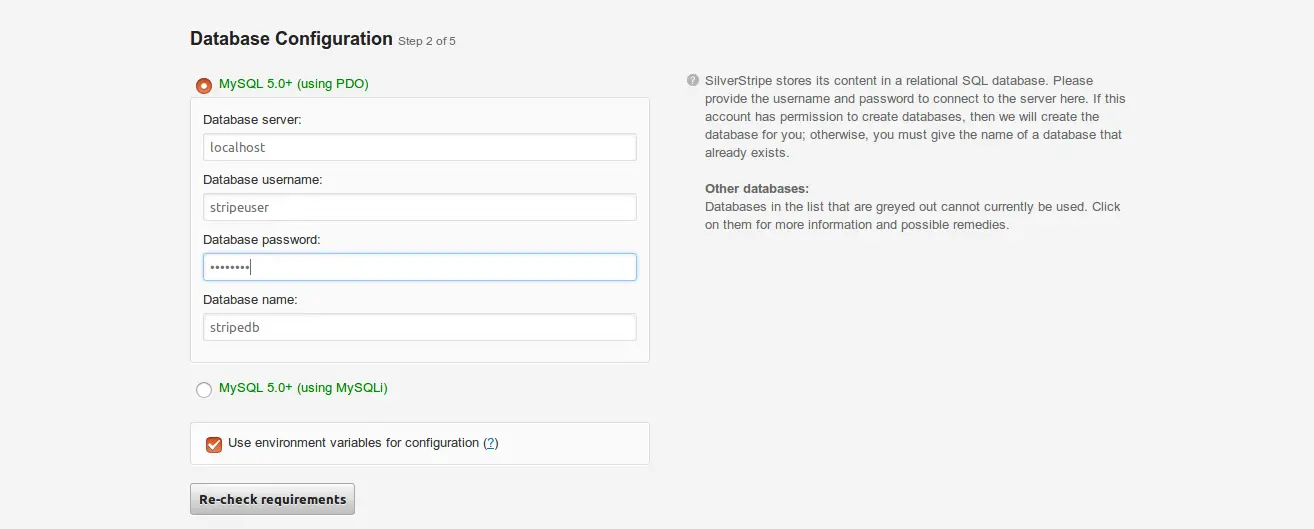Click into the Database username field
This screenshot has width=1314, height=529.
click(x=420, y=207)
